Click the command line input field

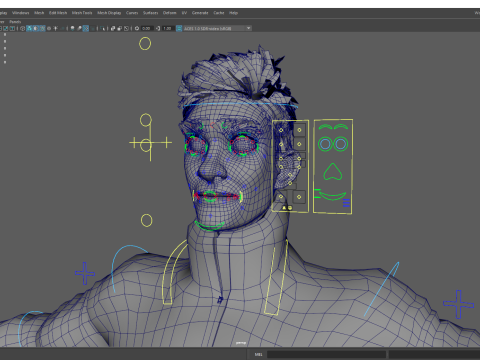(326, 354)
